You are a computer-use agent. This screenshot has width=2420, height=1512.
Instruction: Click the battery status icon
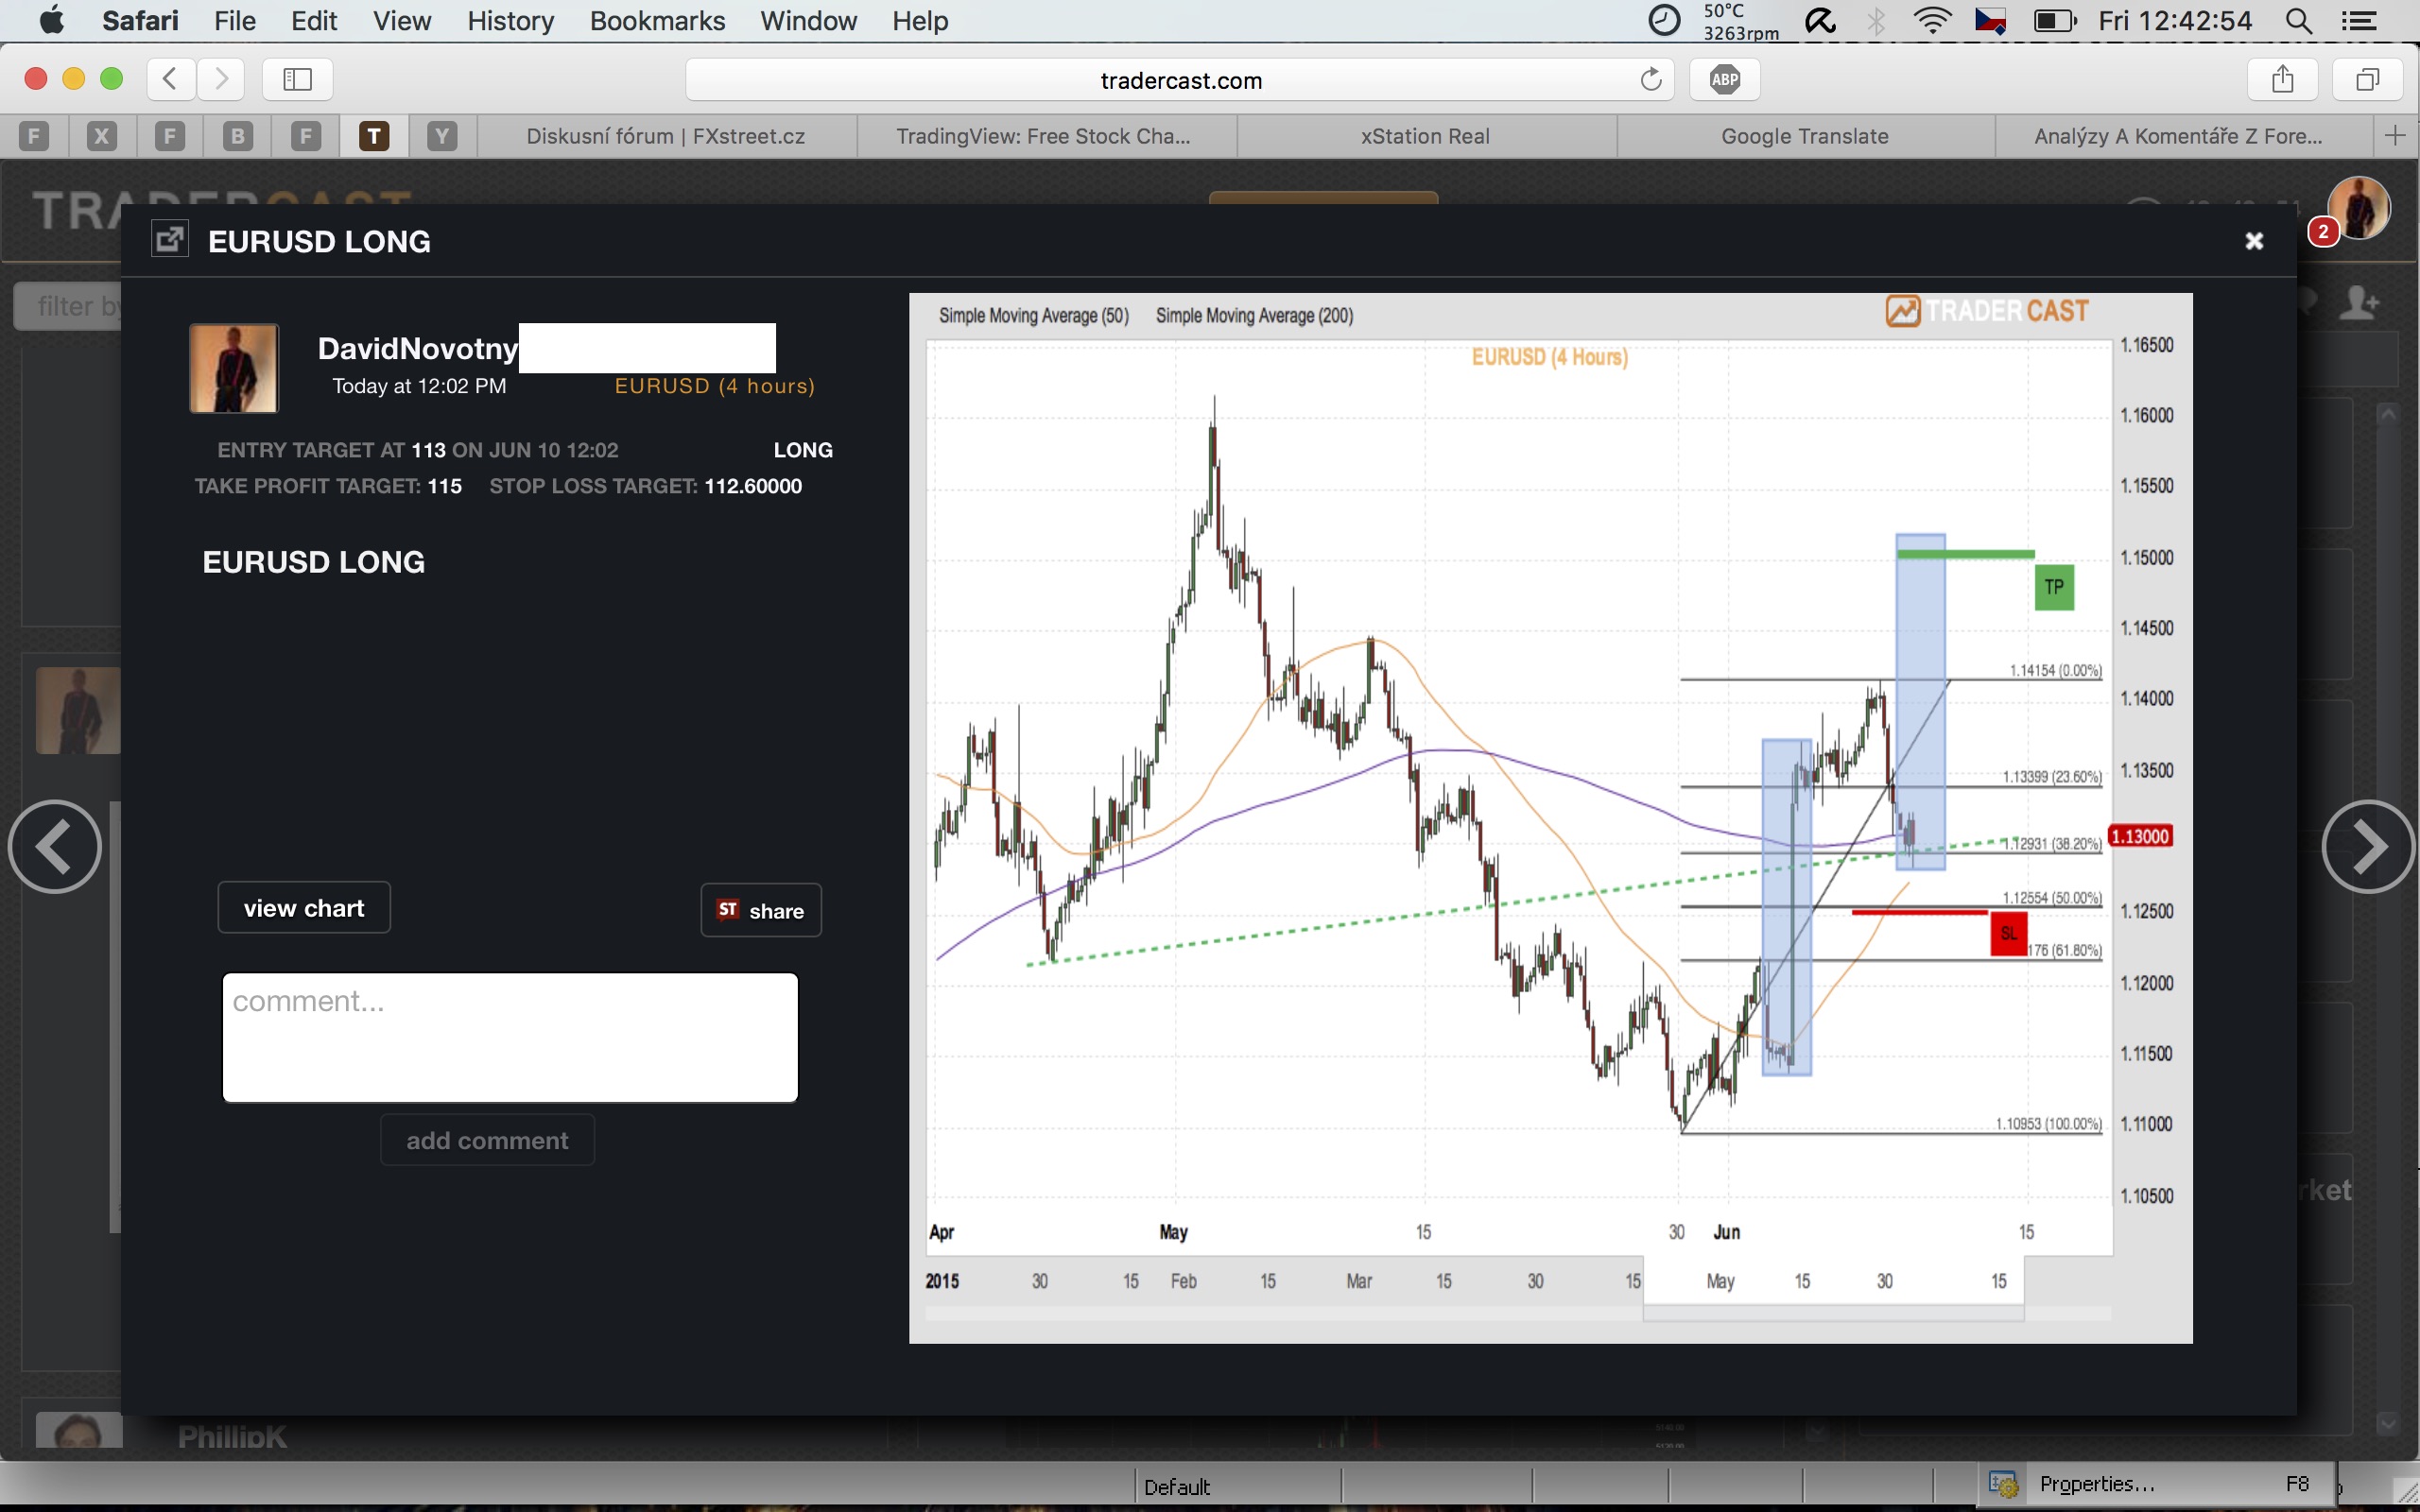(x=2055, y=20)
